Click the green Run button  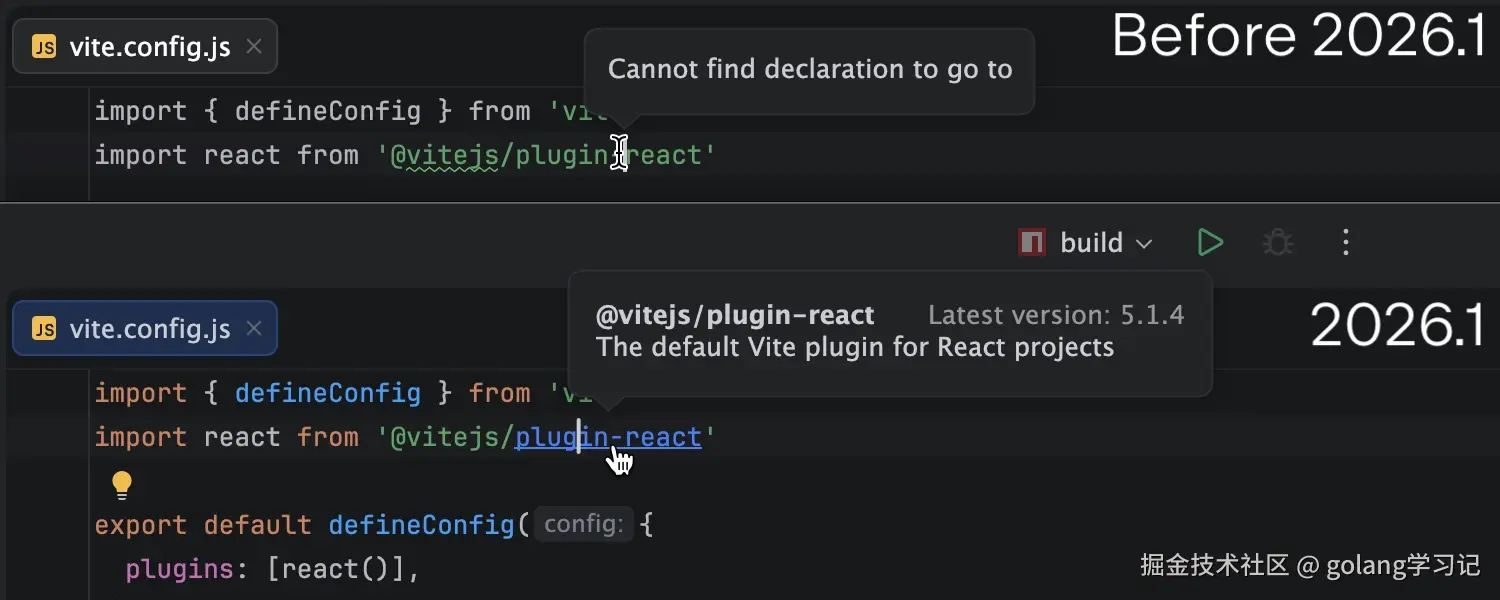pos(1210,242)
